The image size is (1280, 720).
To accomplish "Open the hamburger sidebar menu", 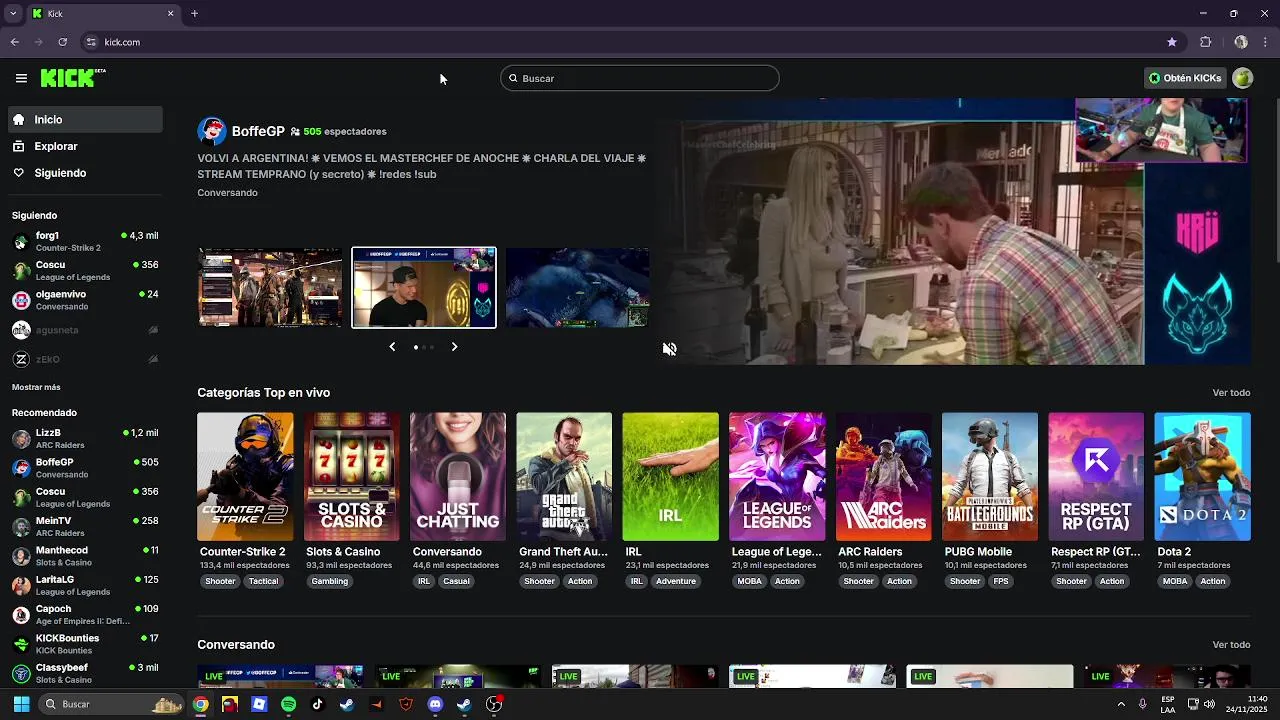I will 21,78.
